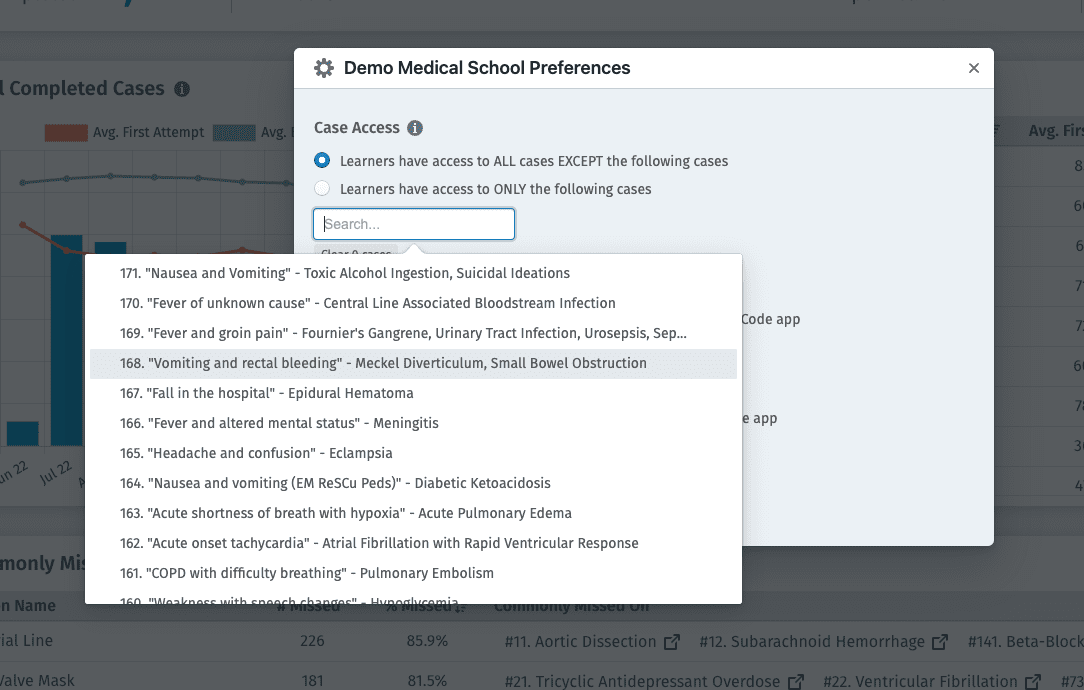Open the Case Access info tooltip icon
Image resolution: width=1084 pixels, height=690 pixels.
[x=415, y=126]
